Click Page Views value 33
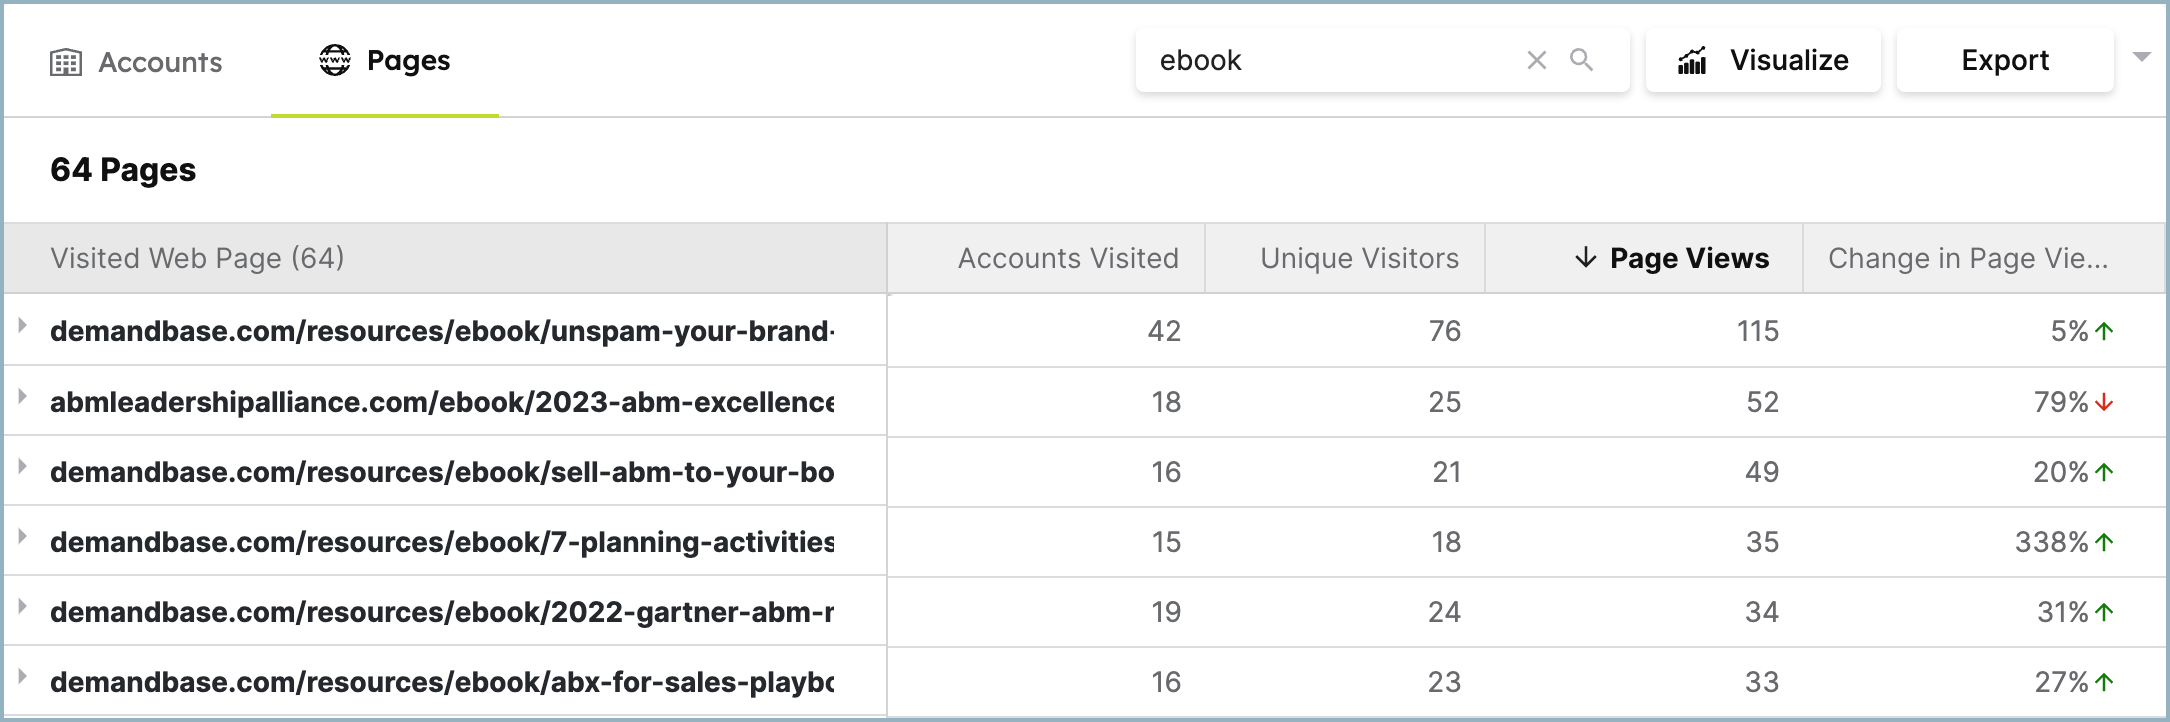The image size is (2170, 722). point(1762,682)
